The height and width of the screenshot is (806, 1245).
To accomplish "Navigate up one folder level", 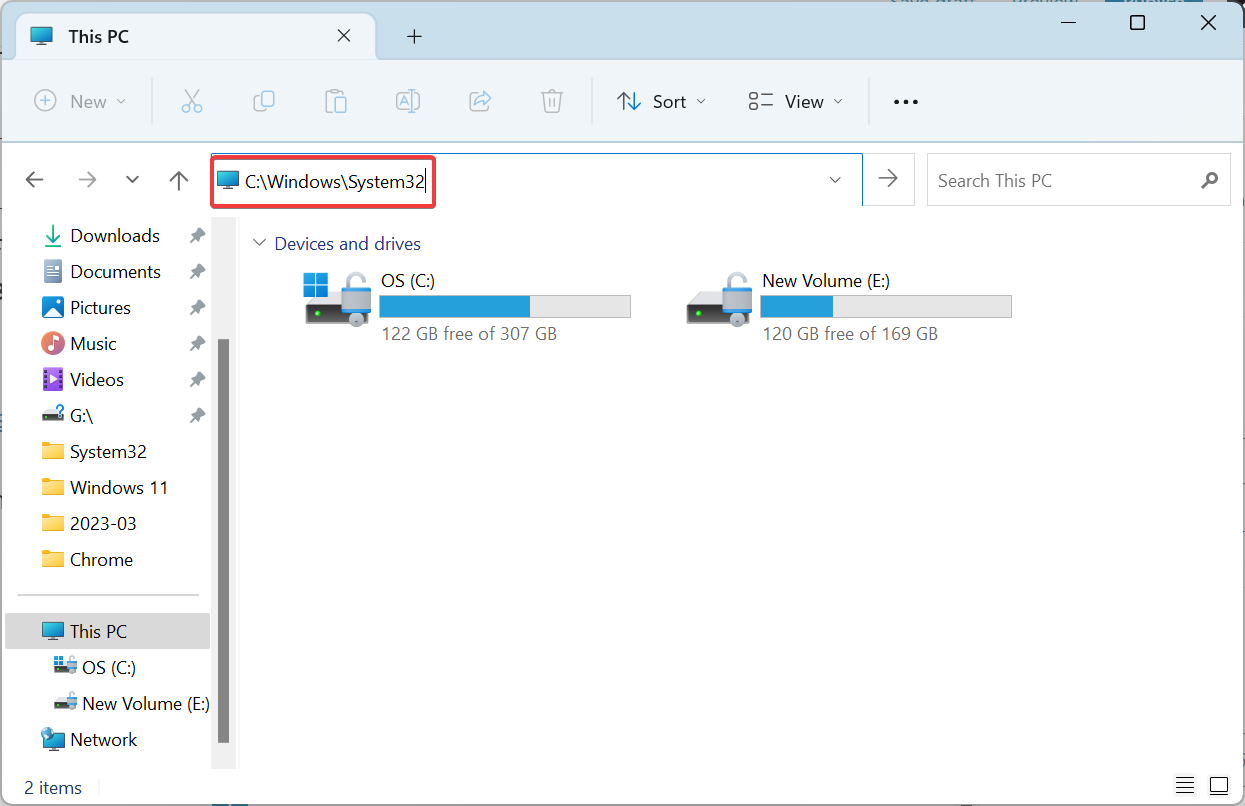I will [x=179, y=180].
